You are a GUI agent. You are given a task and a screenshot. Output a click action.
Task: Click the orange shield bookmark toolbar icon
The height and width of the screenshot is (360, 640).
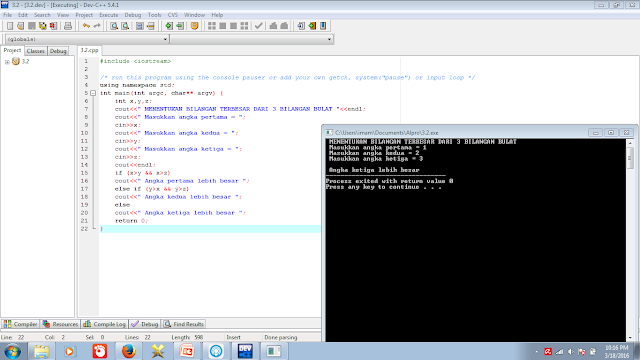[194, 26]
